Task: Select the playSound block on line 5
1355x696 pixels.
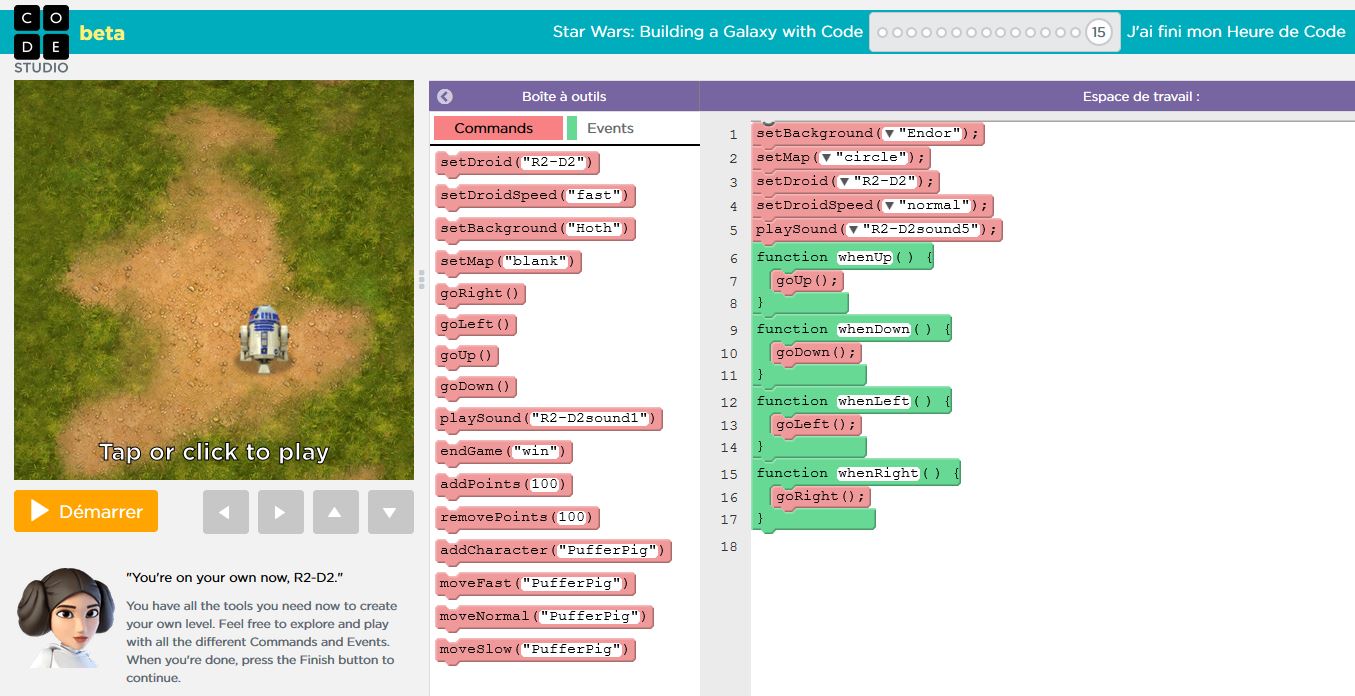Action: pyautogui.click(x=877, y=230)
